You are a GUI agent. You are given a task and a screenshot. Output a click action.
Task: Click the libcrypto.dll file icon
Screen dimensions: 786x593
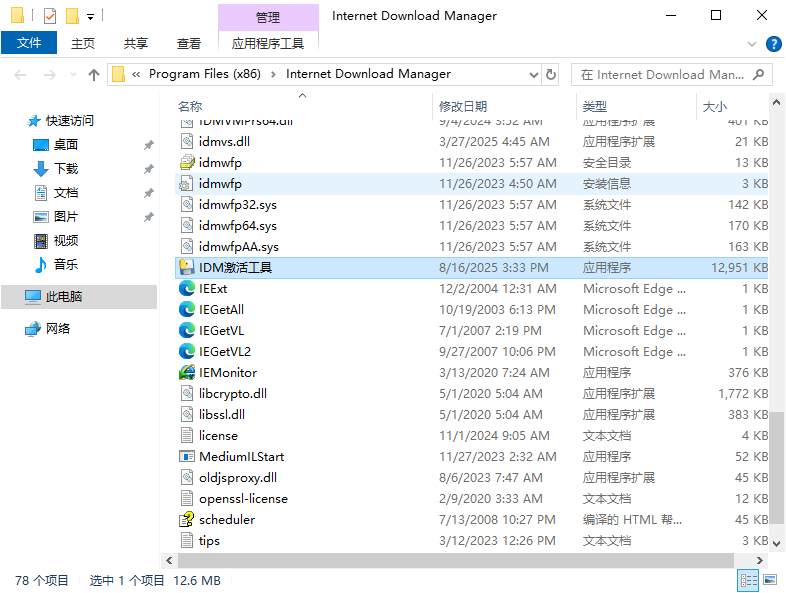click(x=186, y=393)
